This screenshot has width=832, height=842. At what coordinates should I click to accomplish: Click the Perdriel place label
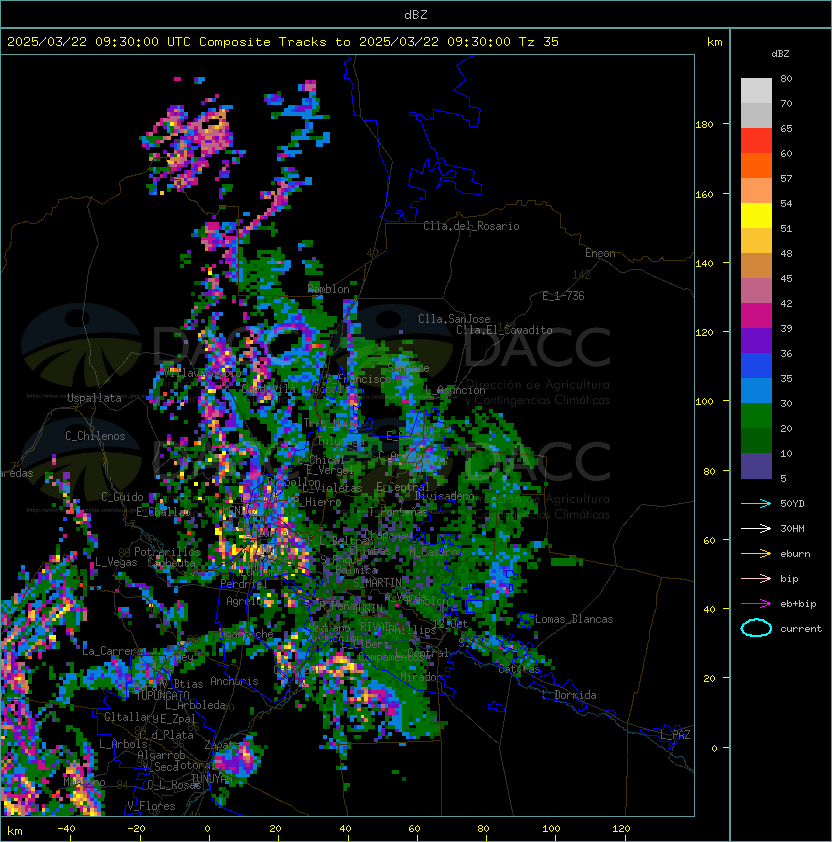tap(244, 583)
